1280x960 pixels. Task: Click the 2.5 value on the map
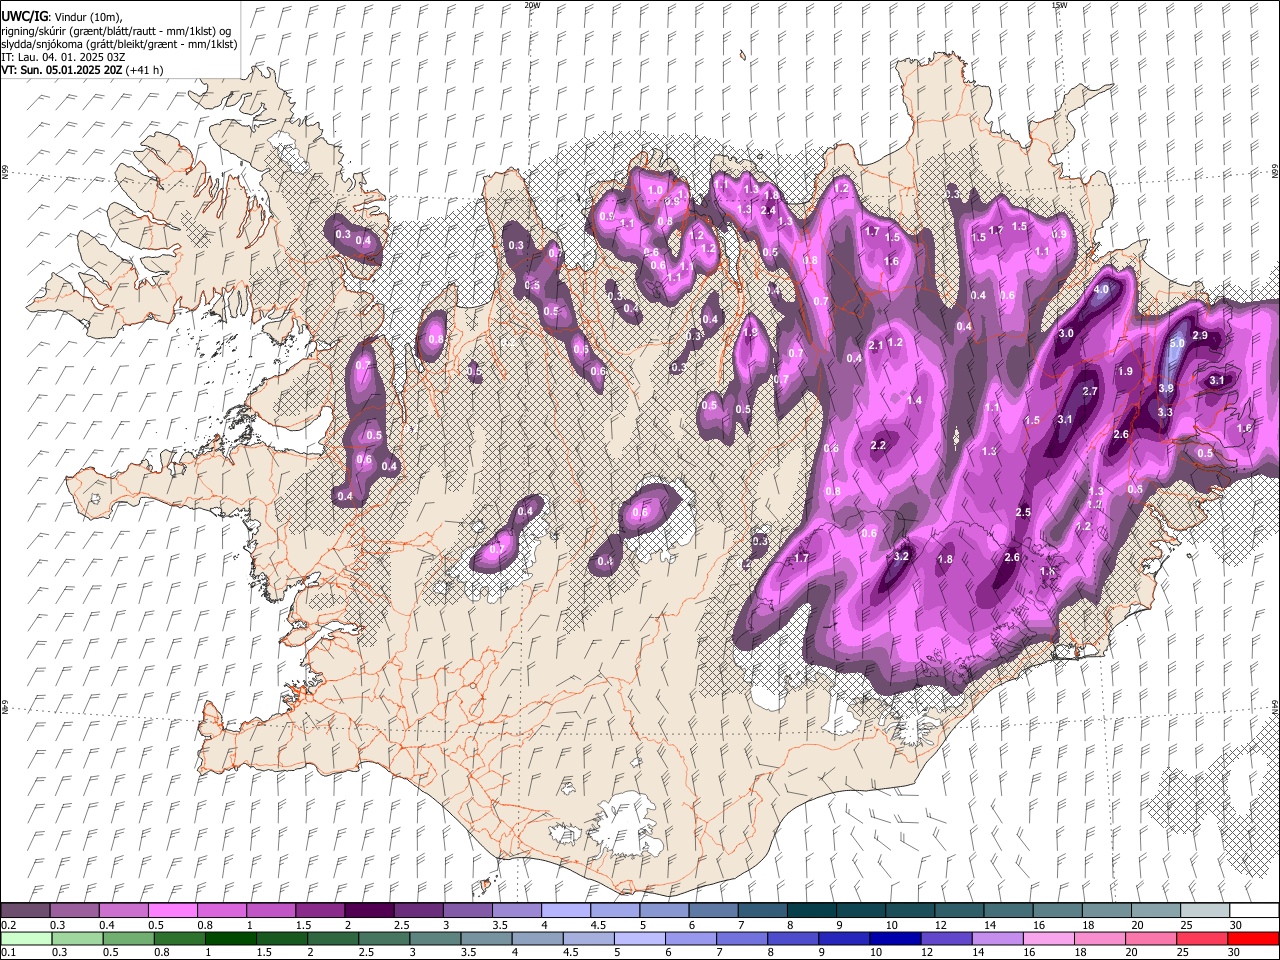(x=1023, y=512)
